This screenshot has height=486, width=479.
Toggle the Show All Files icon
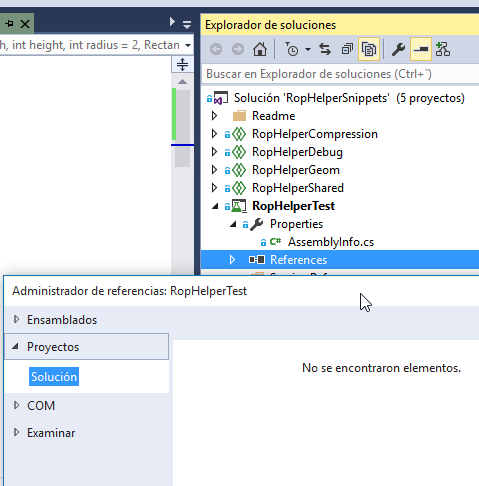(369, 49)
